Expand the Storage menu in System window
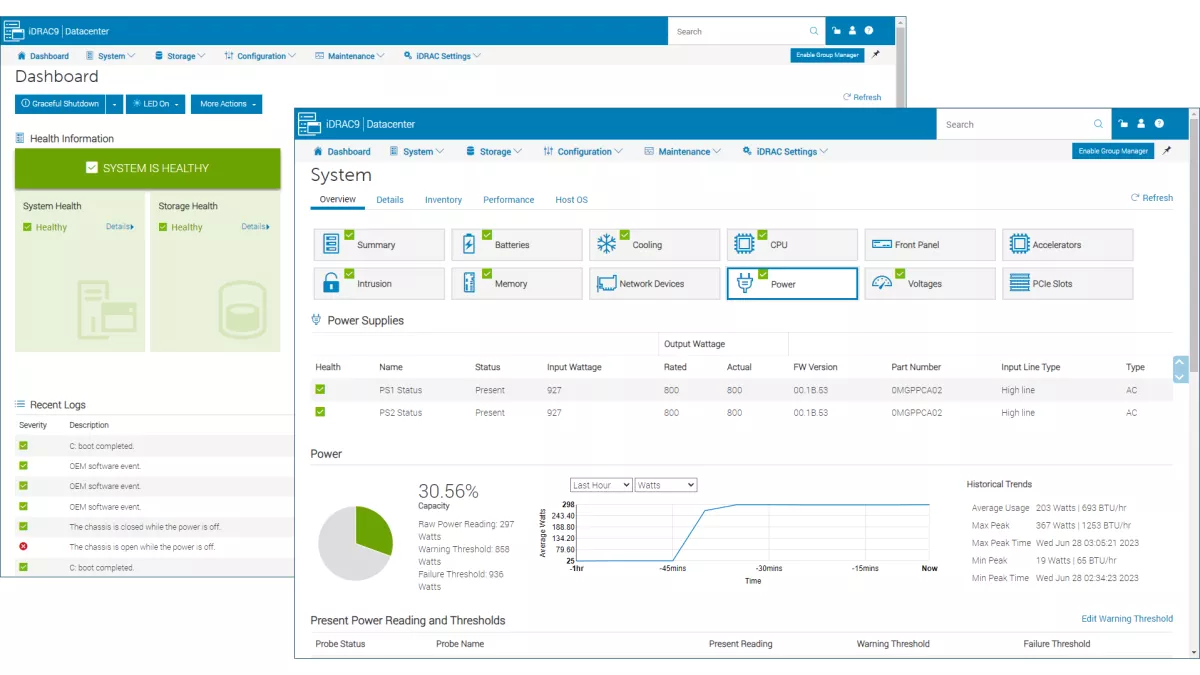The image size is (1200, 675). point(494,152)
